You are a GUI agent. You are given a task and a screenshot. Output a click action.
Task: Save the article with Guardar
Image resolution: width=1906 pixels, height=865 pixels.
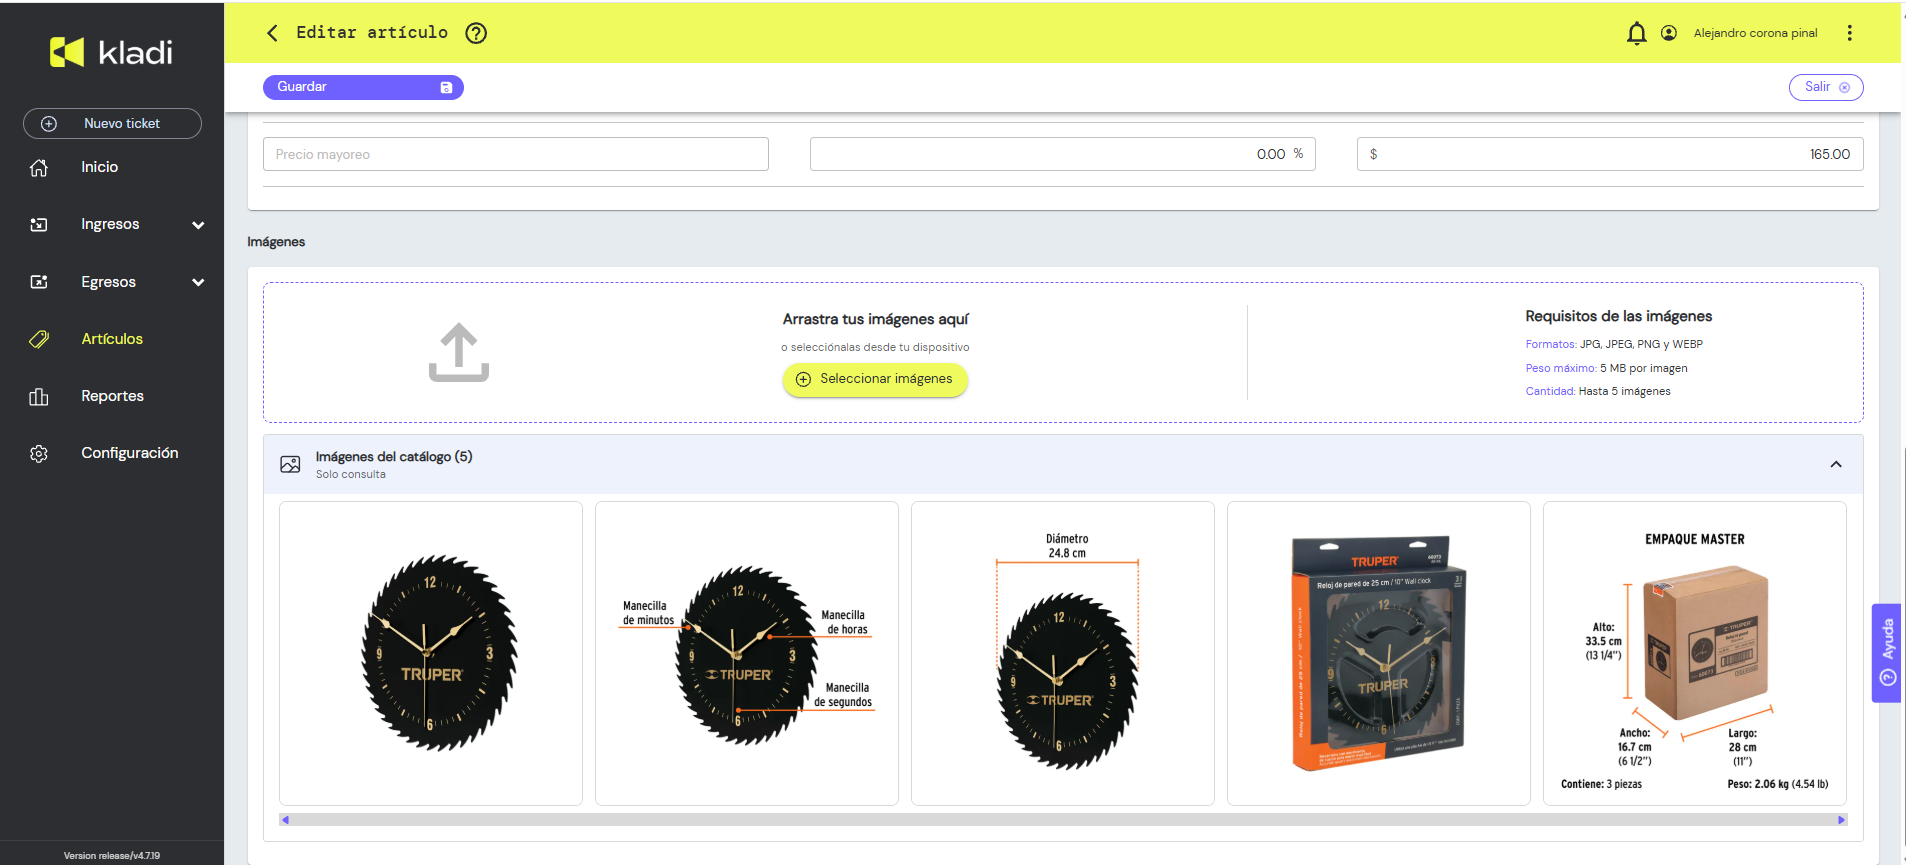click(x=363, y=87)
